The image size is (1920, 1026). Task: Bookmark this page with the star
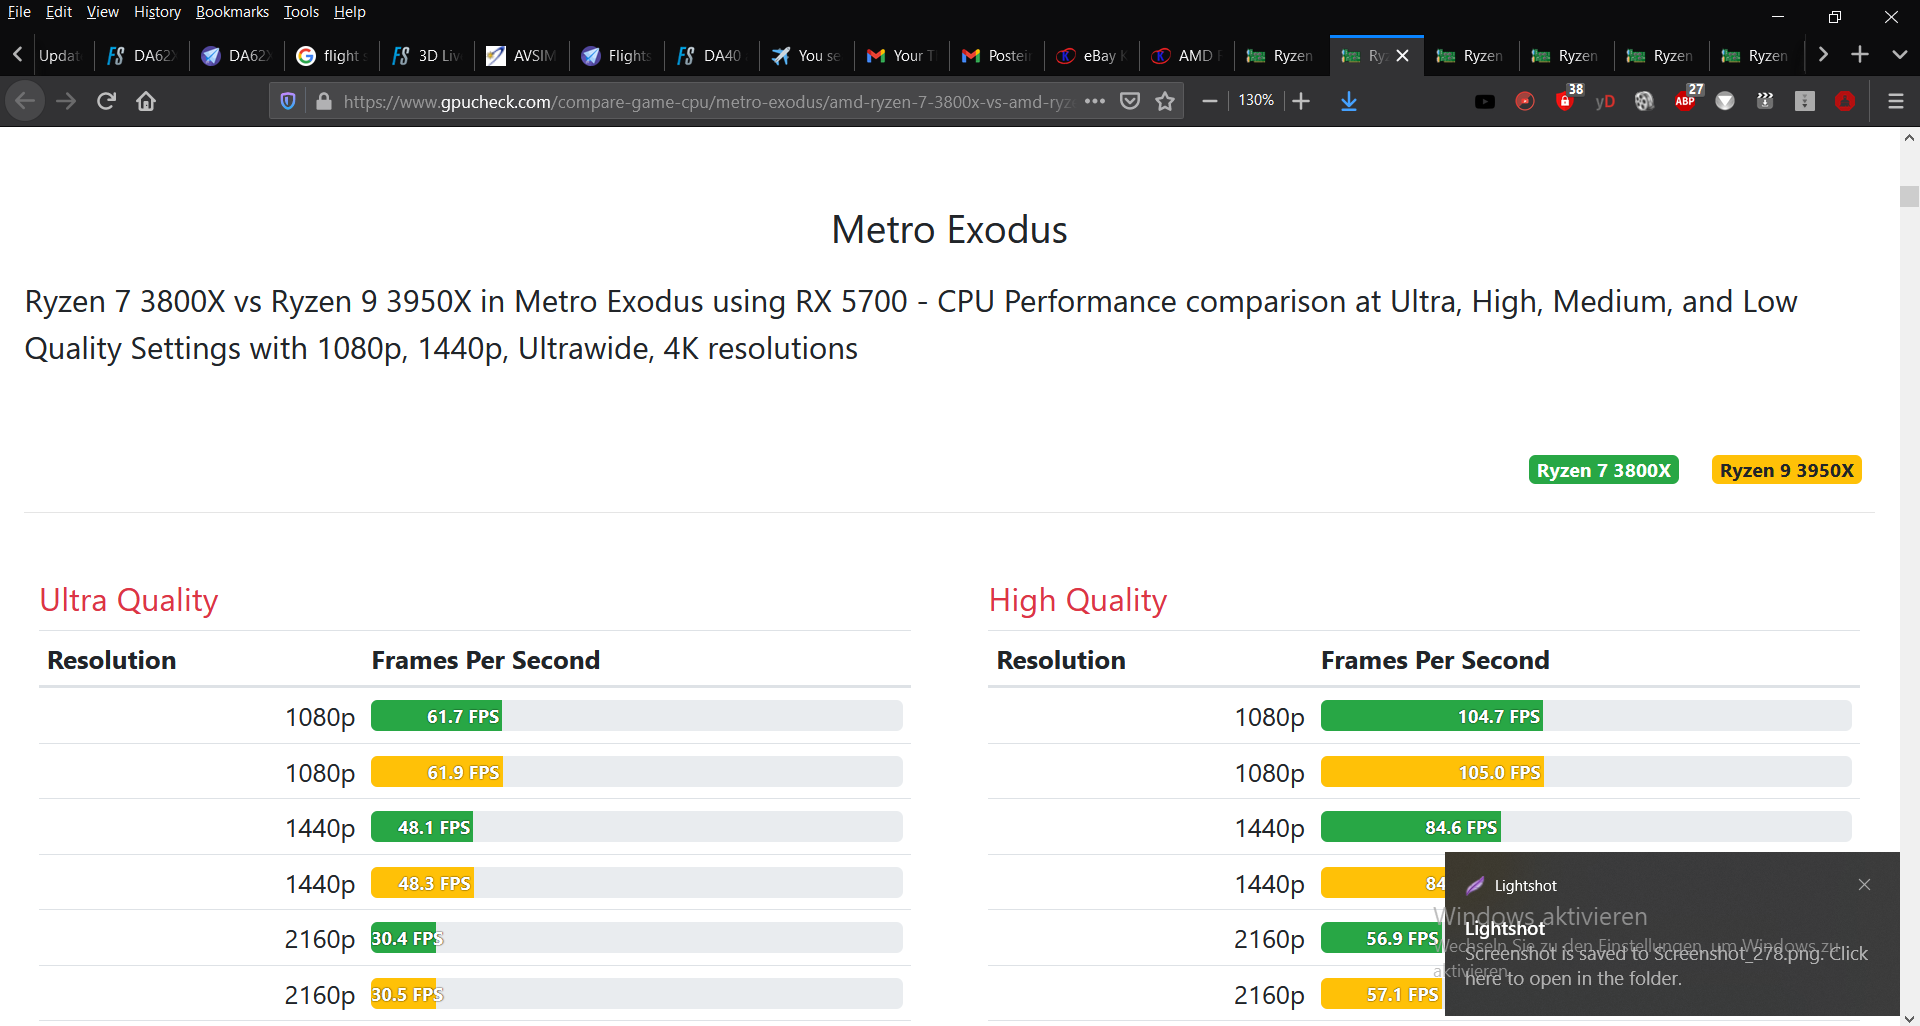(1165, 101)
